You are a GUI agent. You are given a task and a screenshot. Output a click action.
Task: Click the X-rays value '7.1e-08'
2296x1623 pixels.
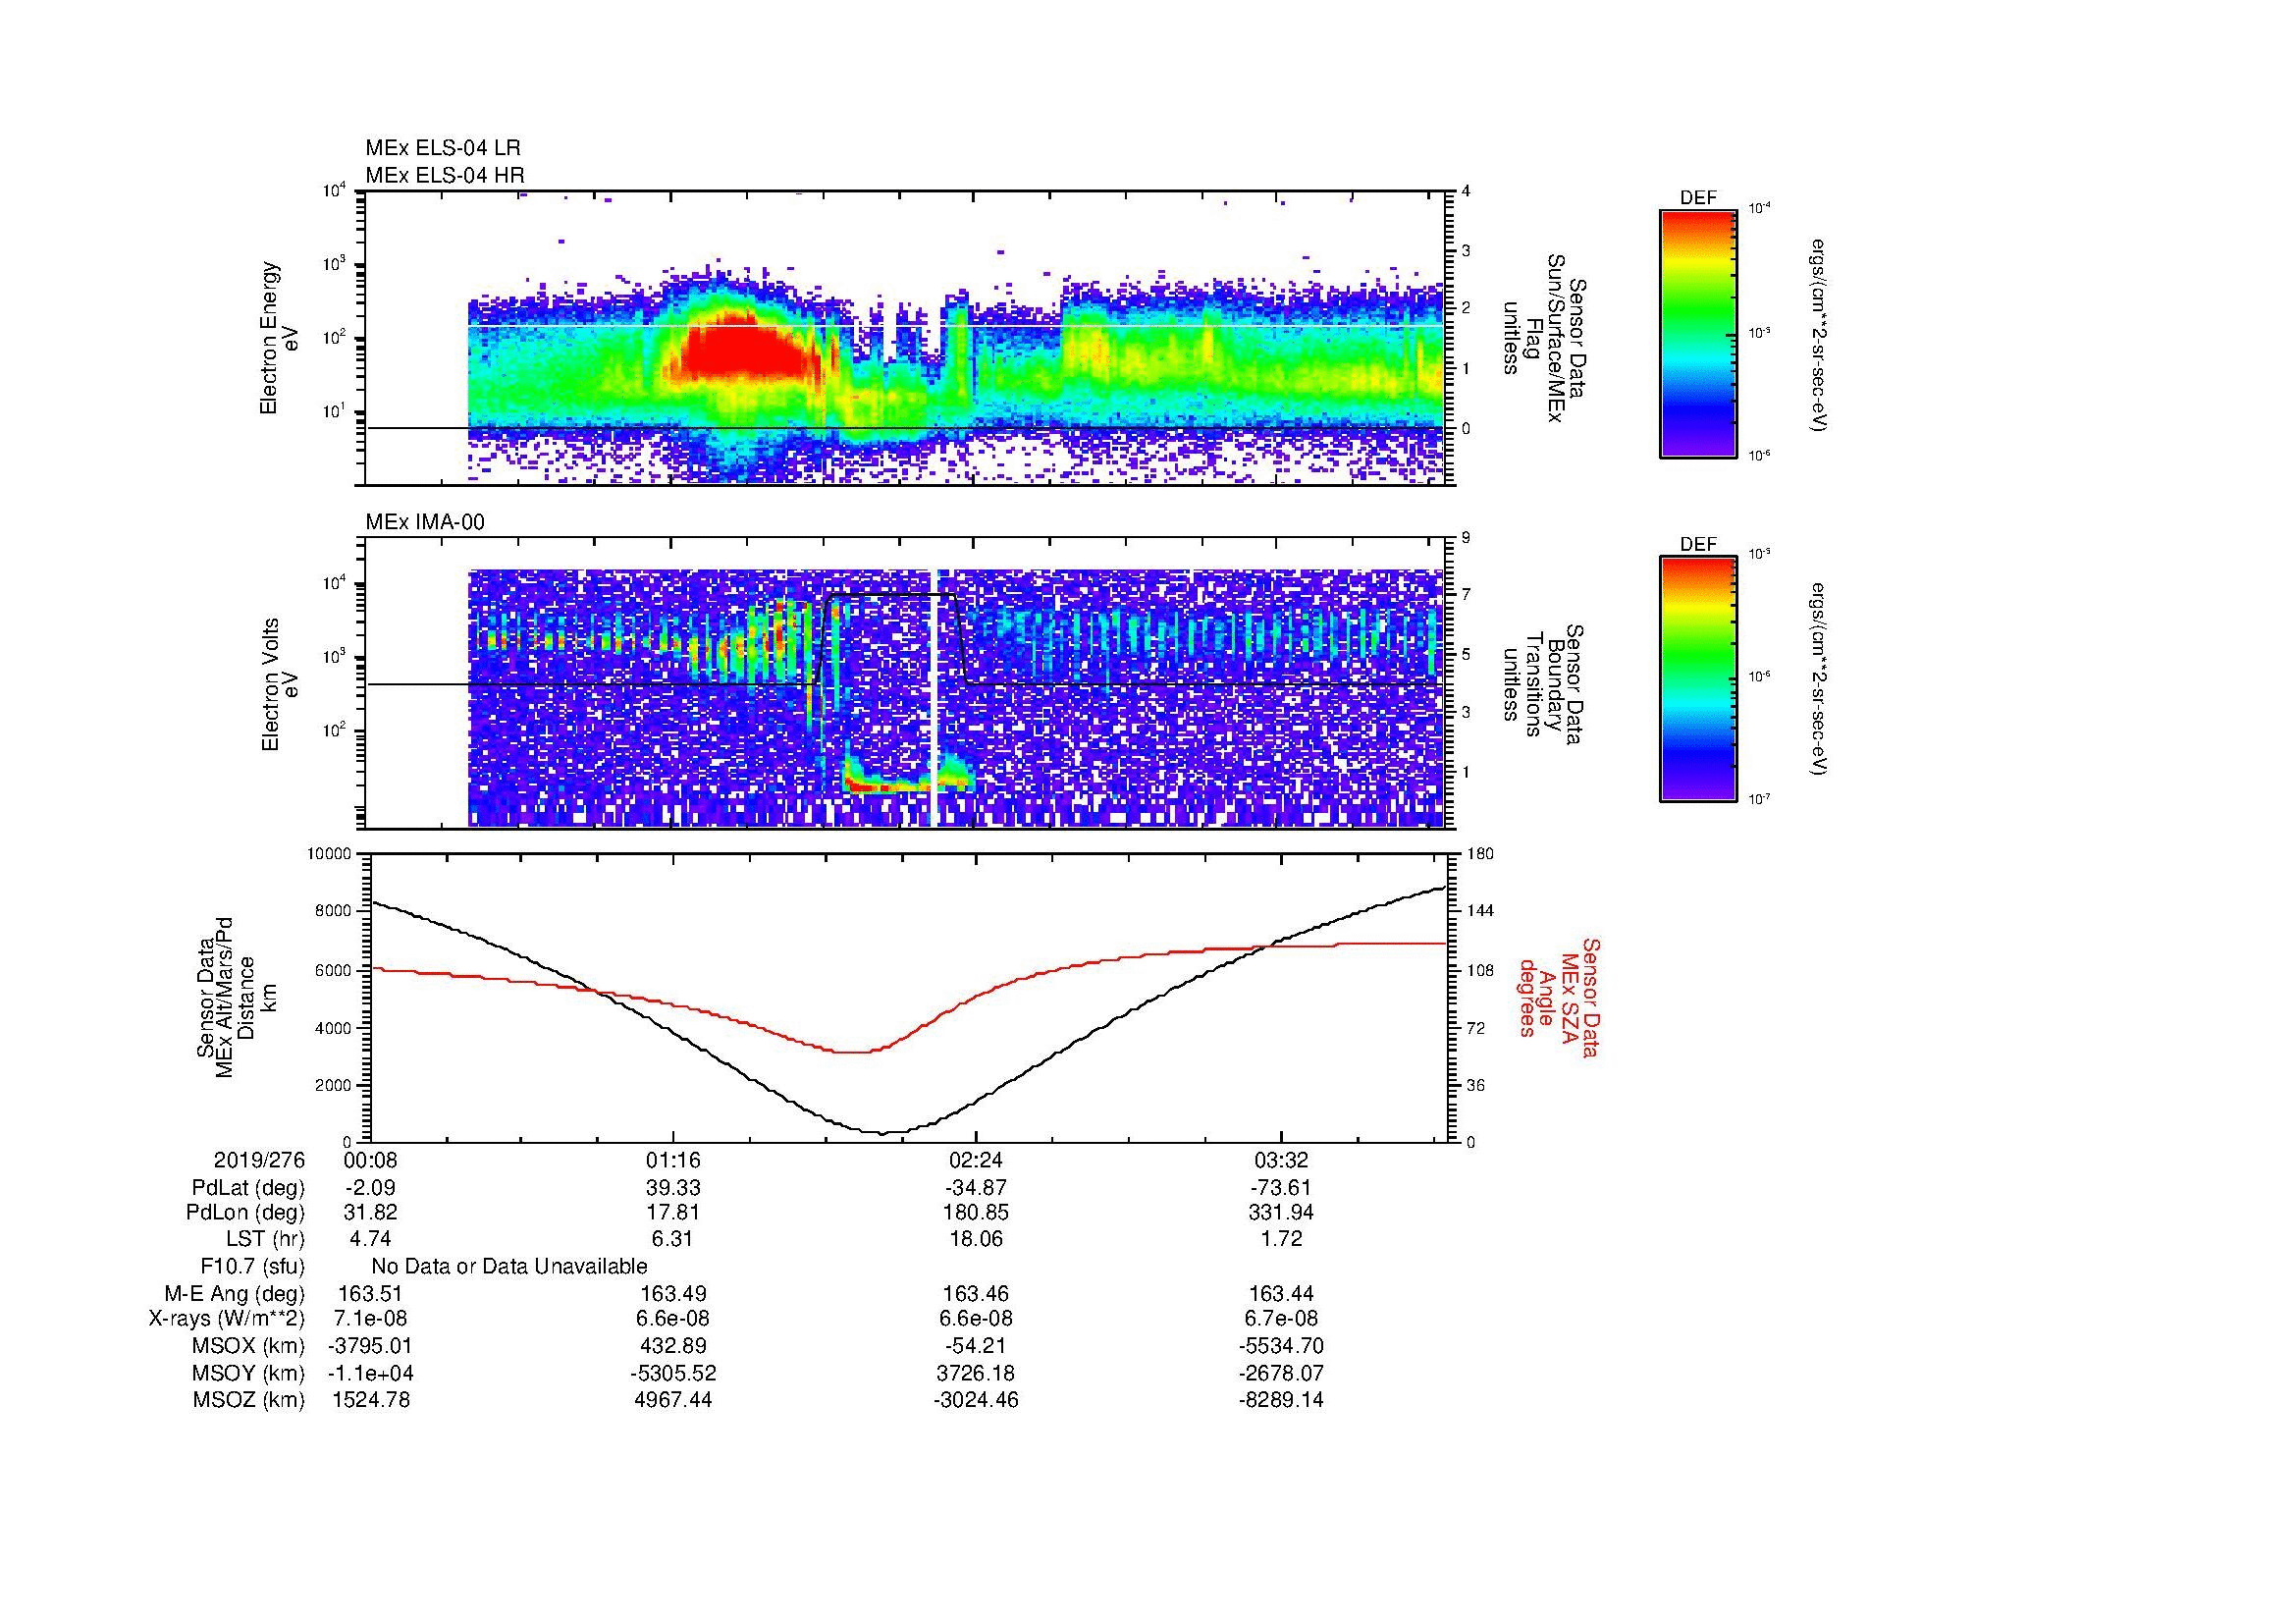pyautogui.click(x=370, y=1319)
